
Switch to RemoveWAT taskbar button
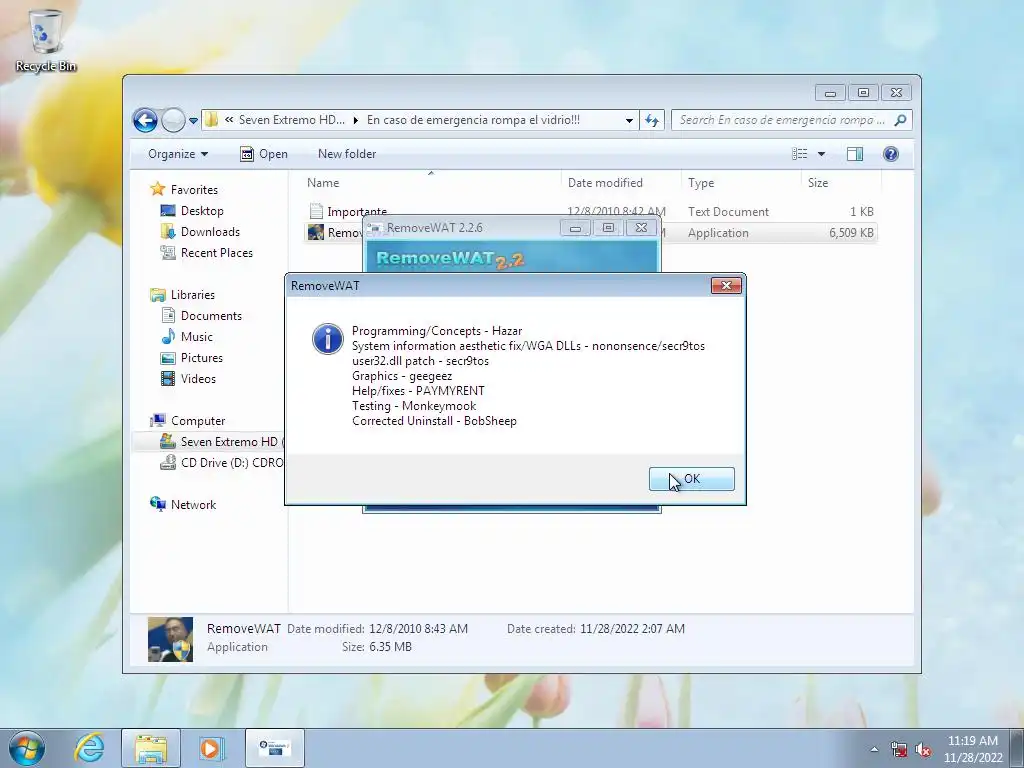click(274, 748)
